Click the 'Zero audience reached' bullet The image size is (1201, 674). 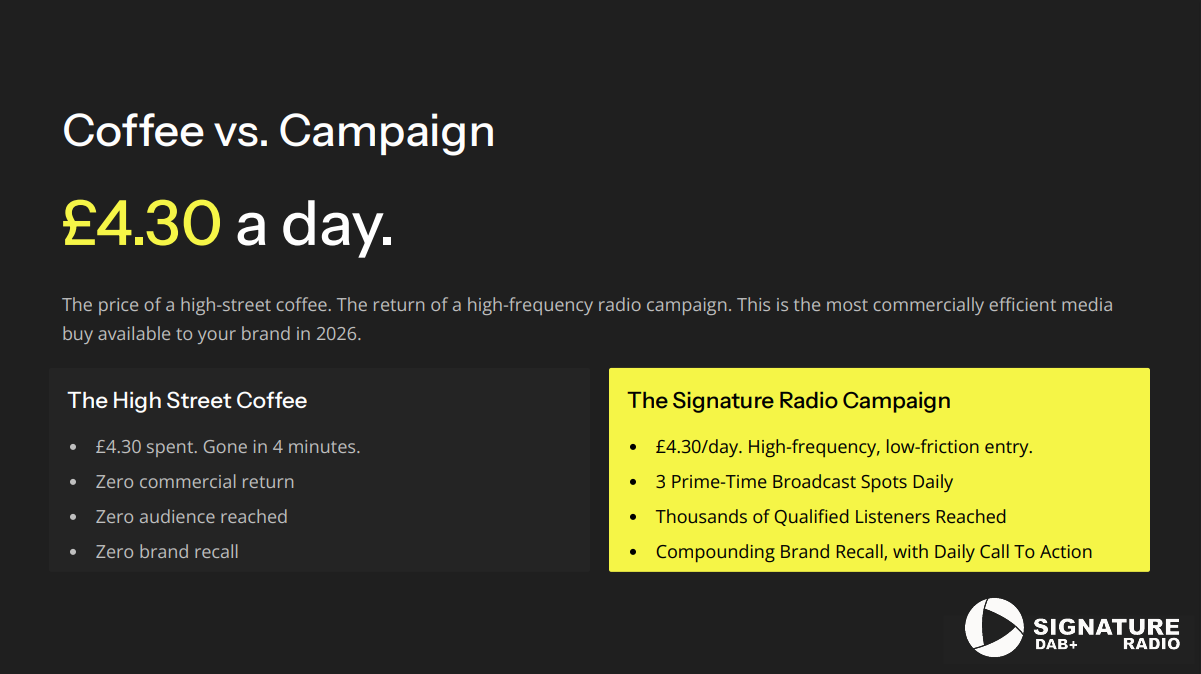[191, 517]
